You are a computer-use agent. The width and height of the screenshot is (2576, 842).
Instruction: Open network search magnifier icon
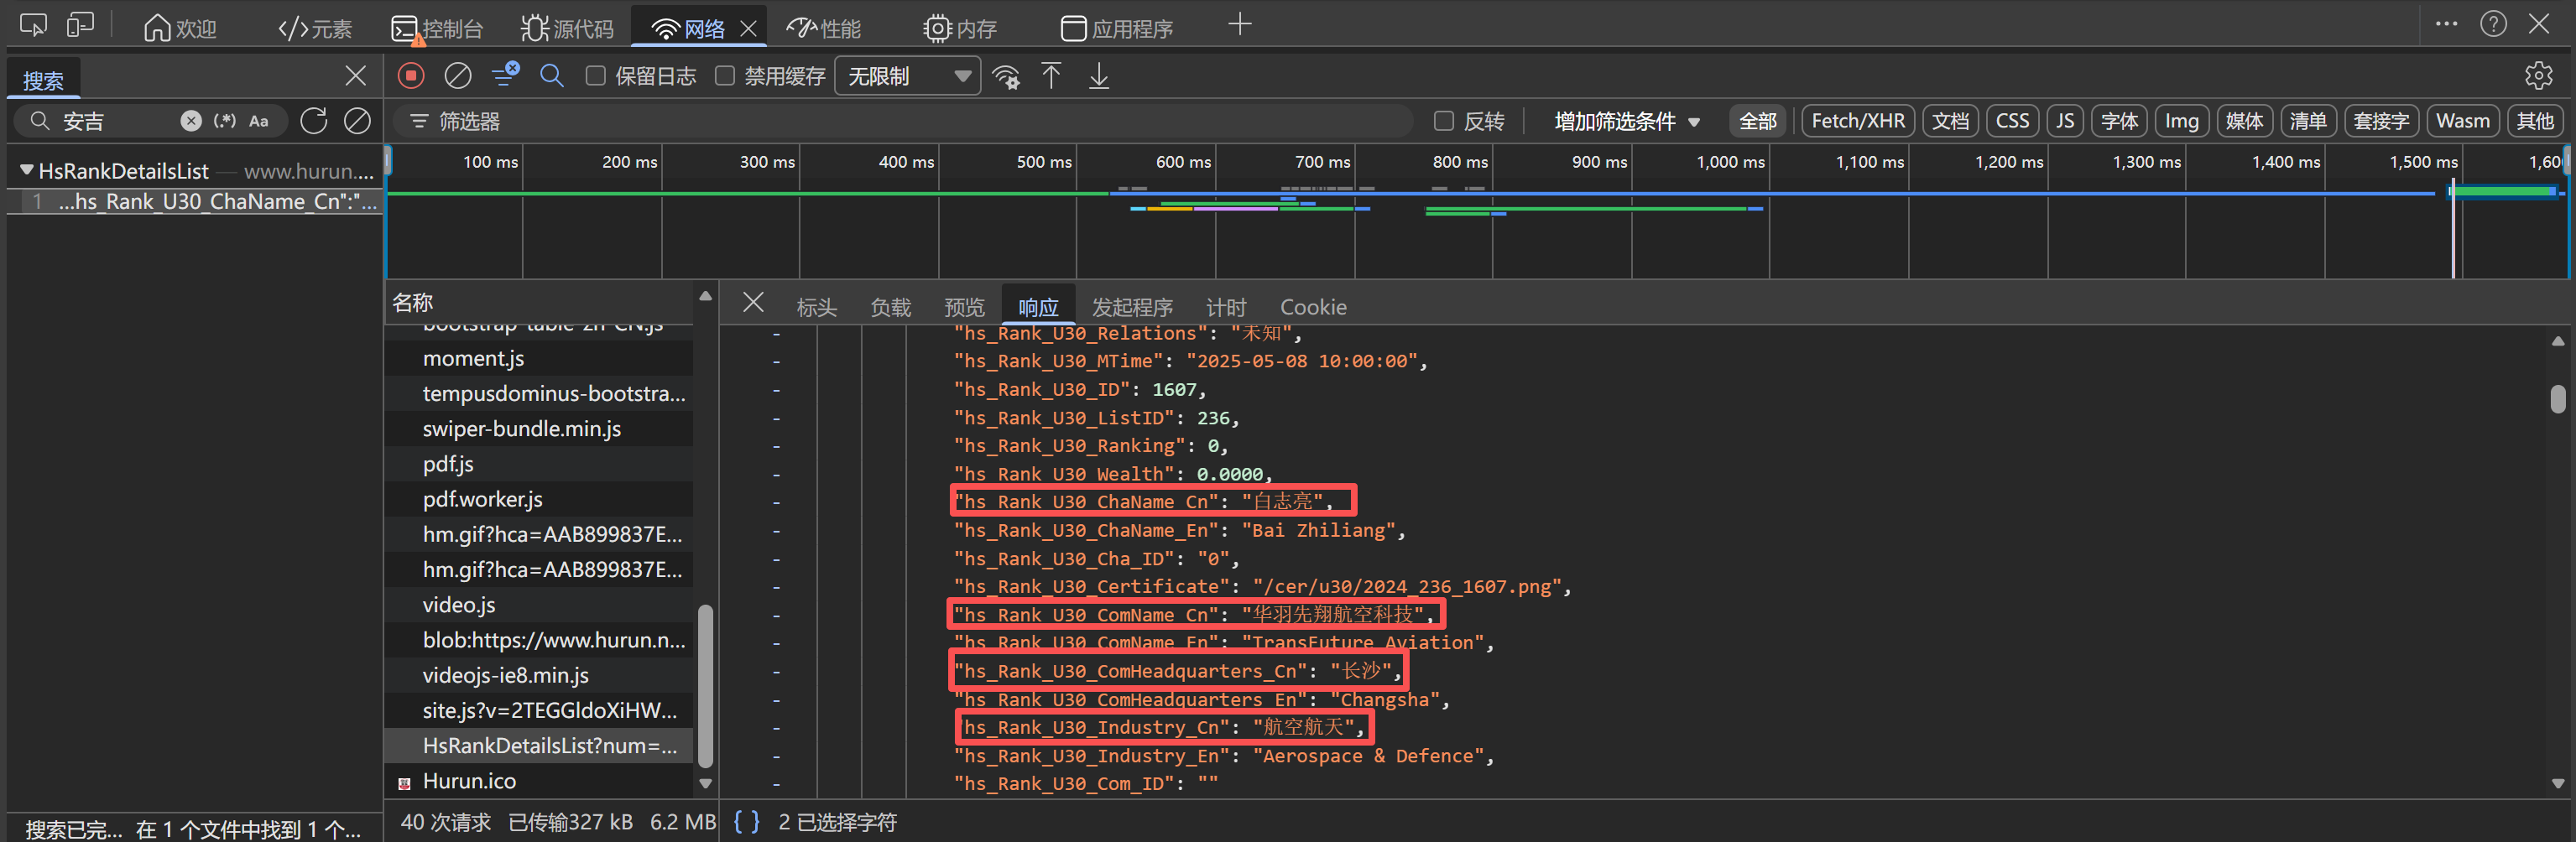(552, 76)
